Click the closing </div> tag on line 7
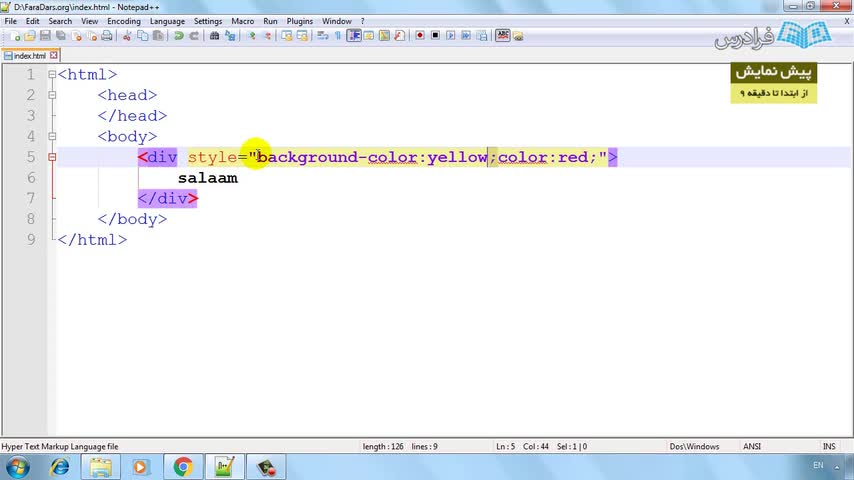The height and width of the screenshot is (480, 854). click(x=167, y=198)
